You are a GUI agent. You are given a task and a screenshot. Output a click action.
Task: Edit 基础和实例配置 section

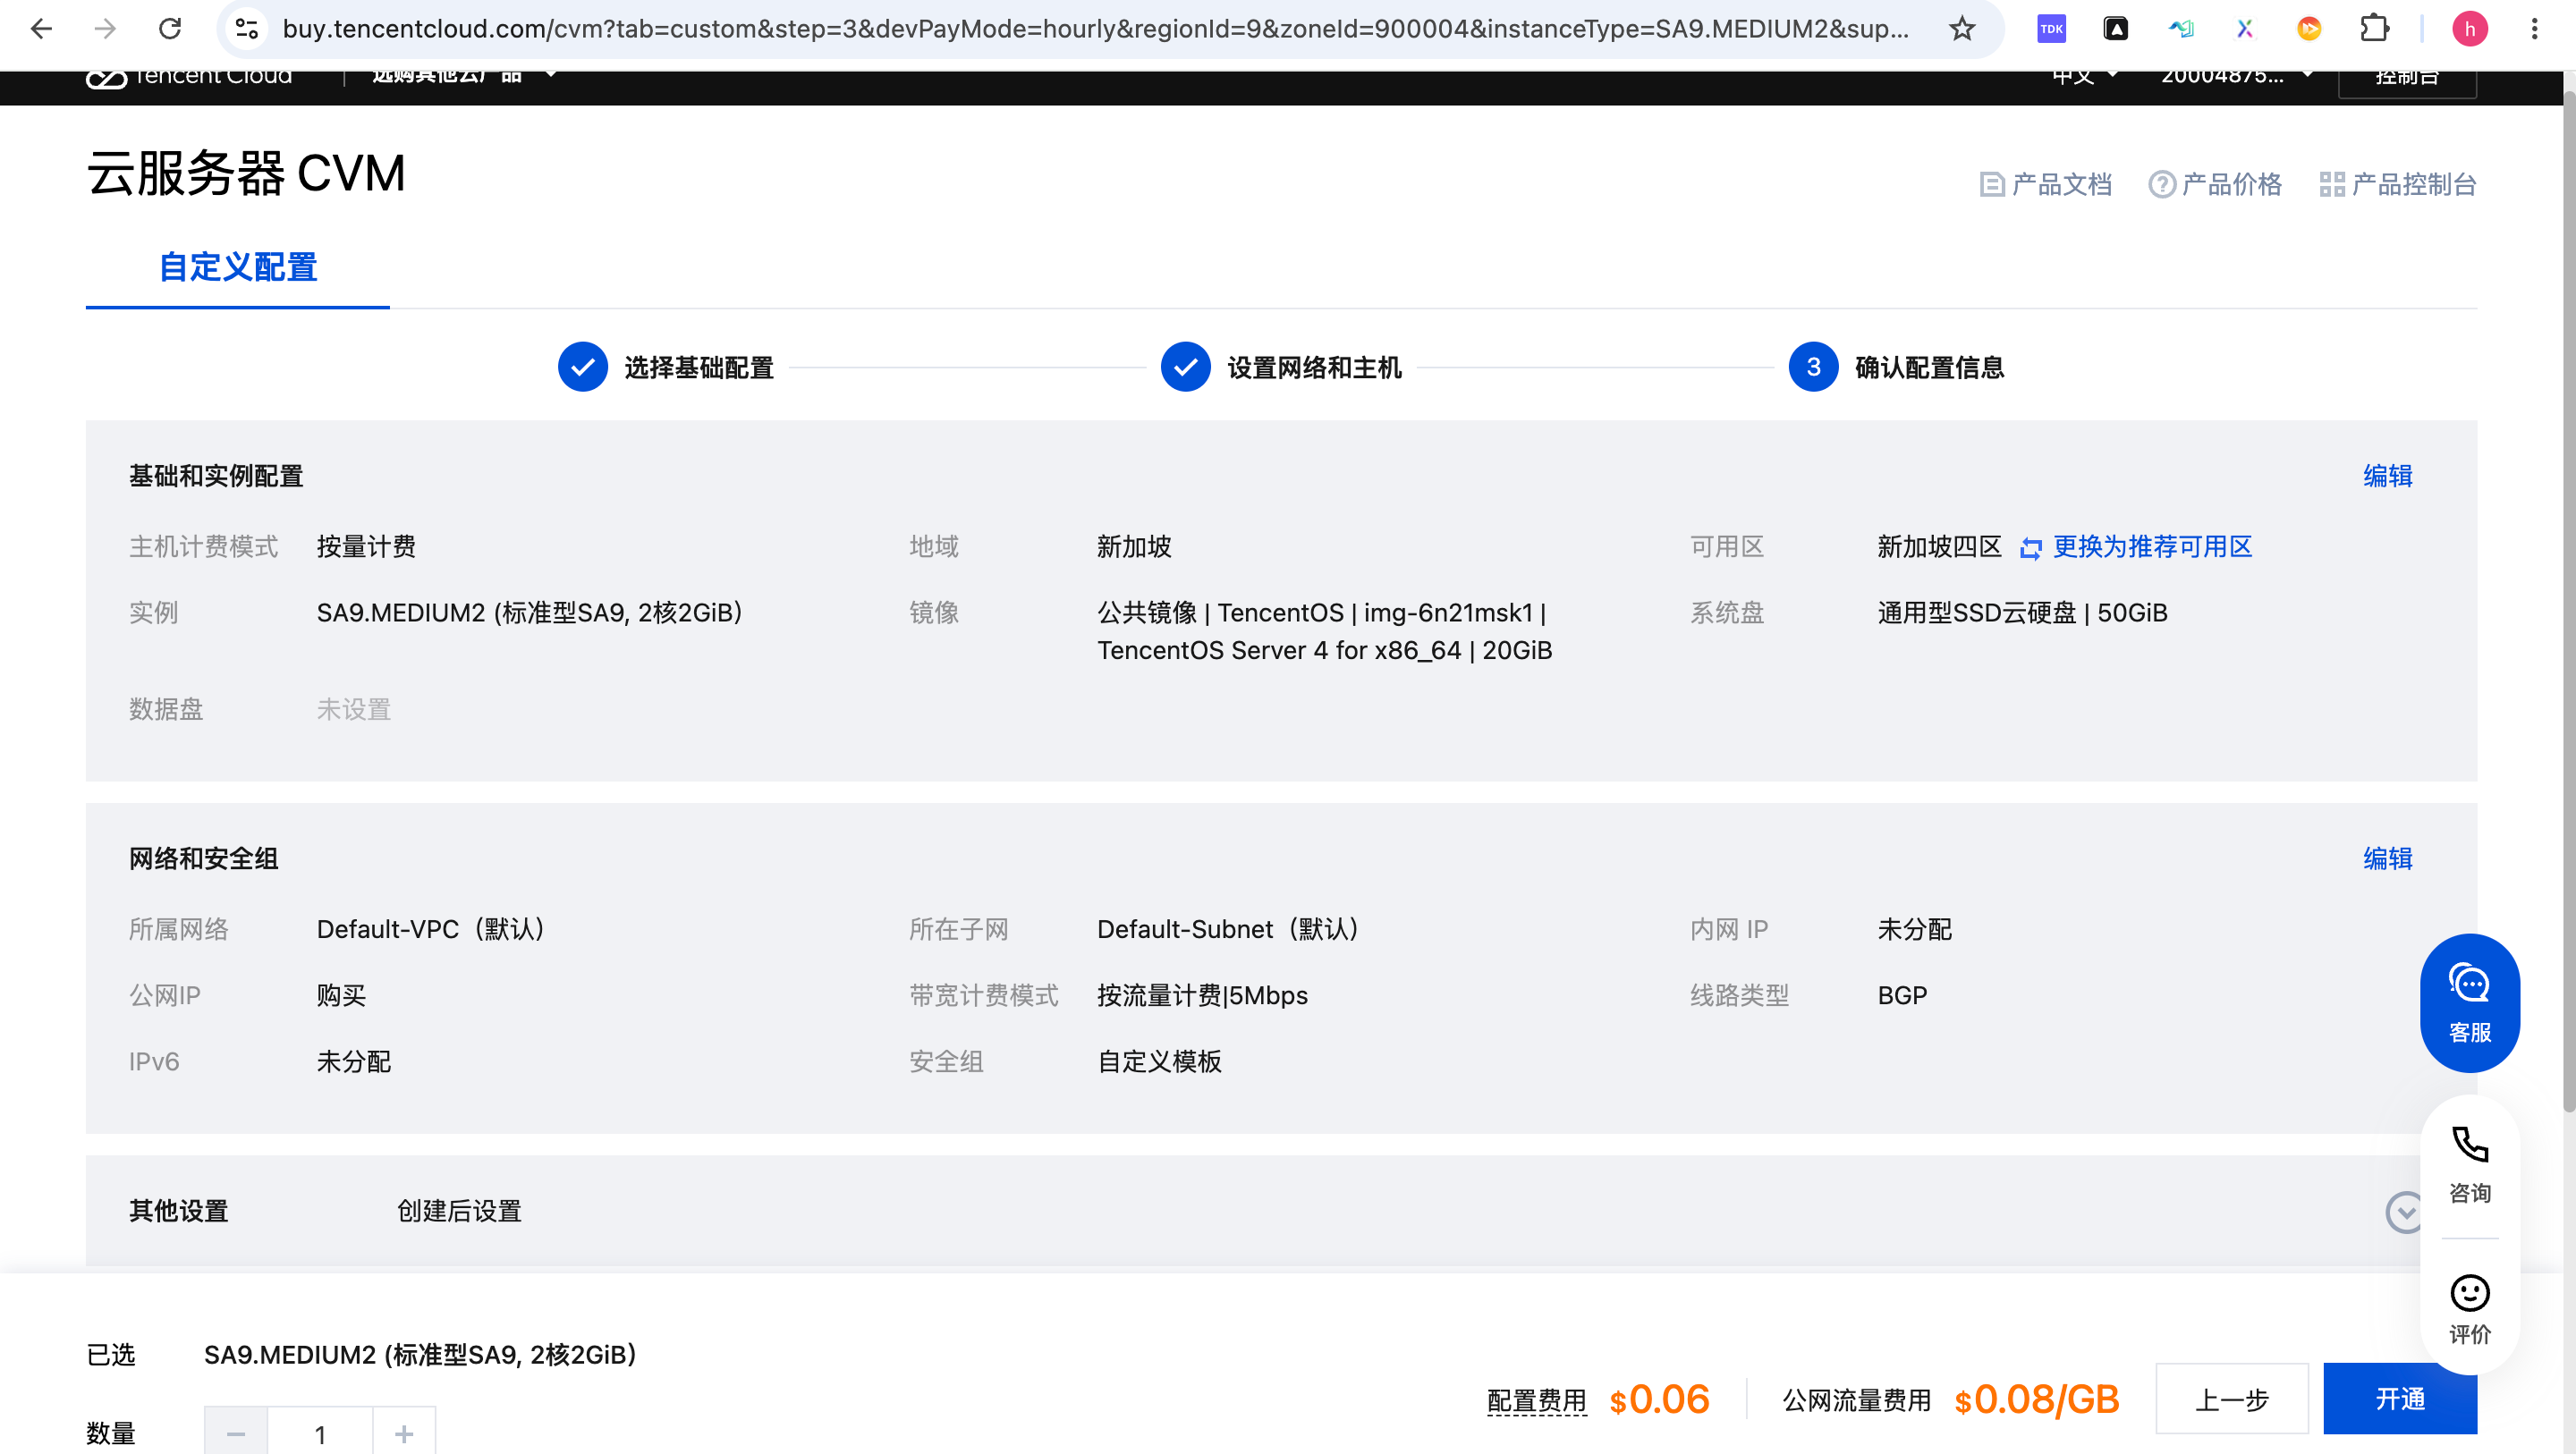pyautogui.click(x=2387, y=476)
